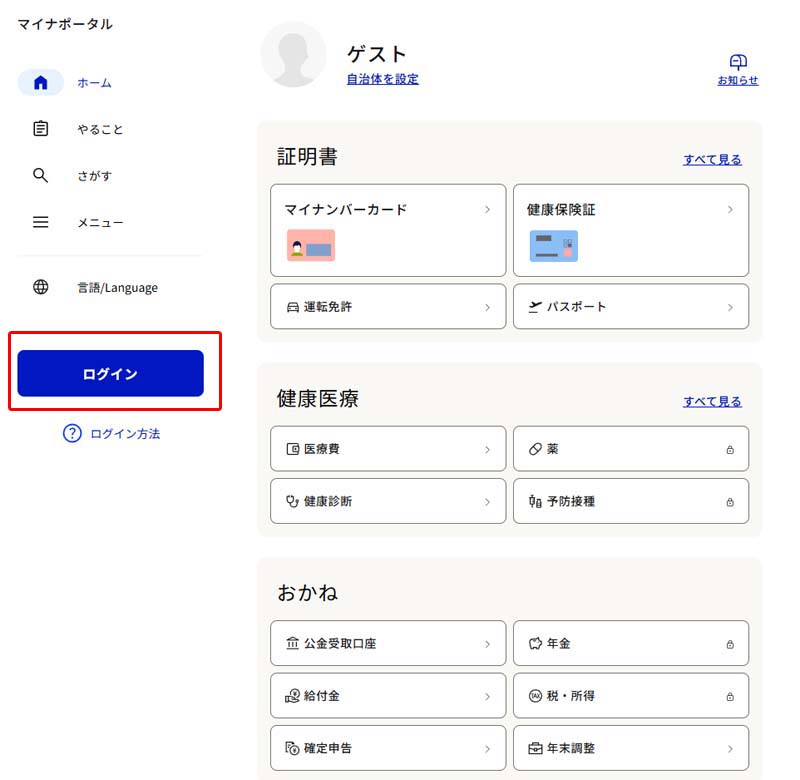
Task: Open すべて見る in the 証明書 section
Action: (712, 159)
